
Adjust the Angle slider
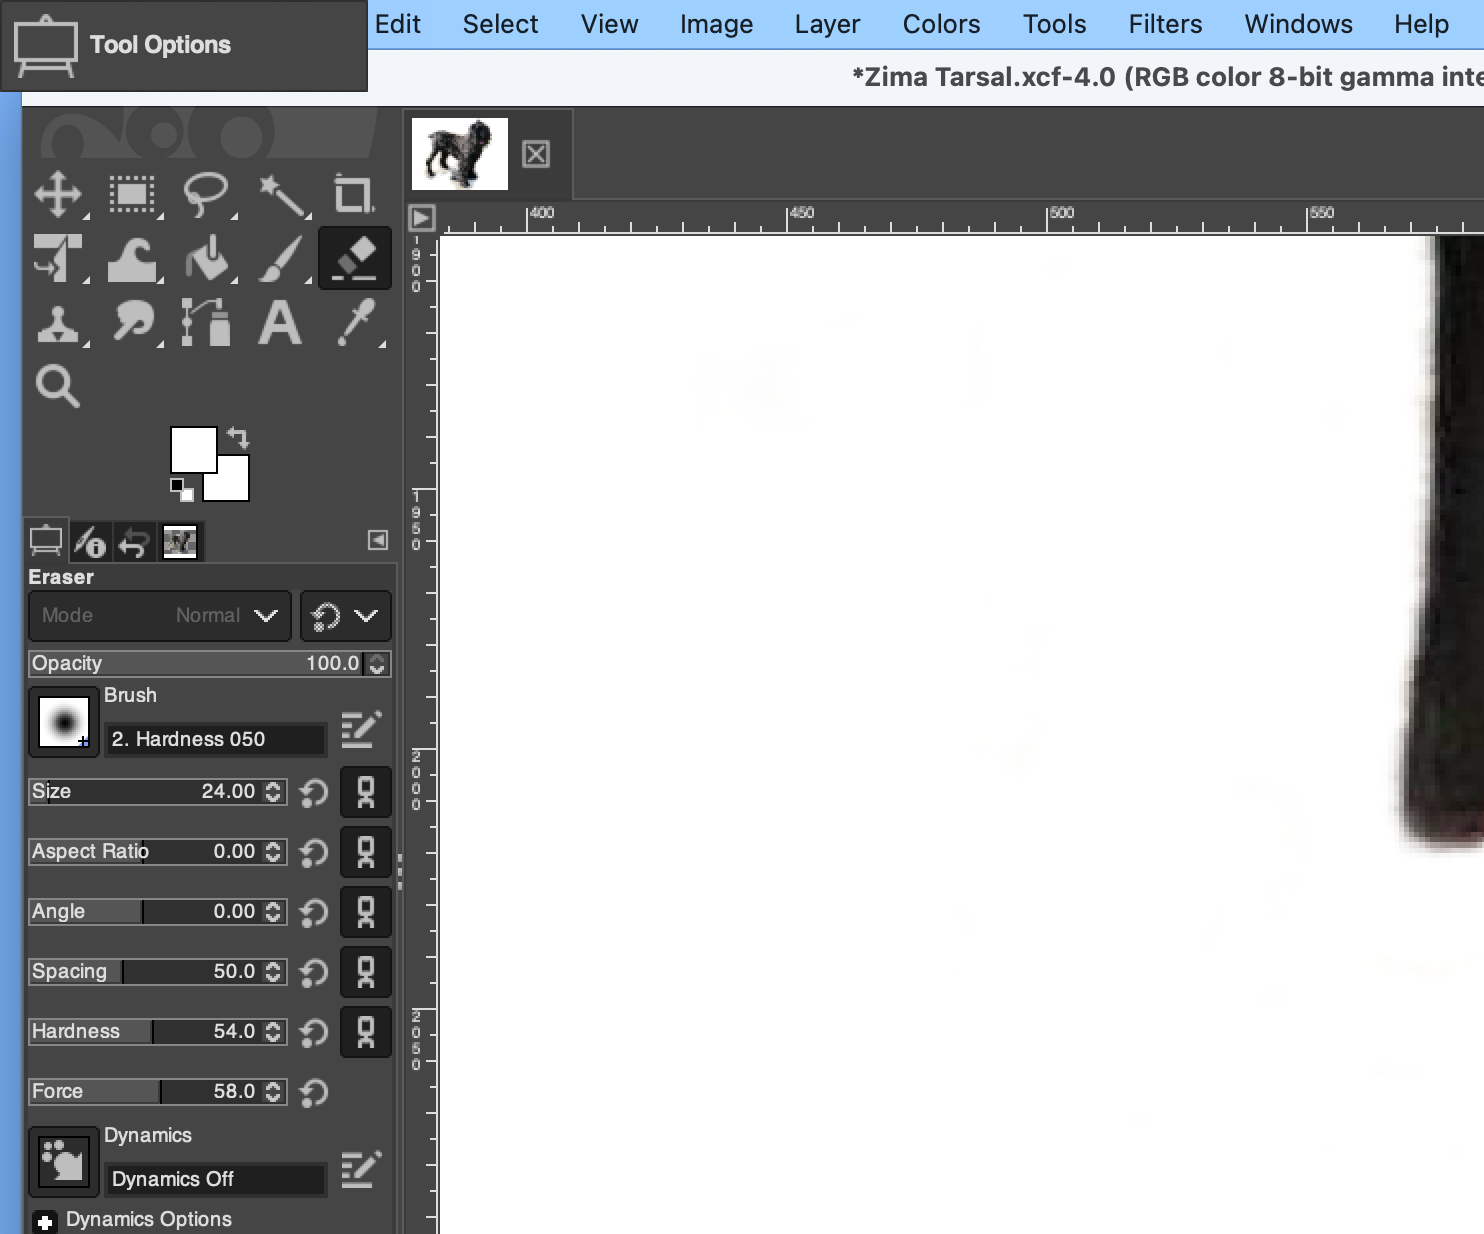coord(146,911)
